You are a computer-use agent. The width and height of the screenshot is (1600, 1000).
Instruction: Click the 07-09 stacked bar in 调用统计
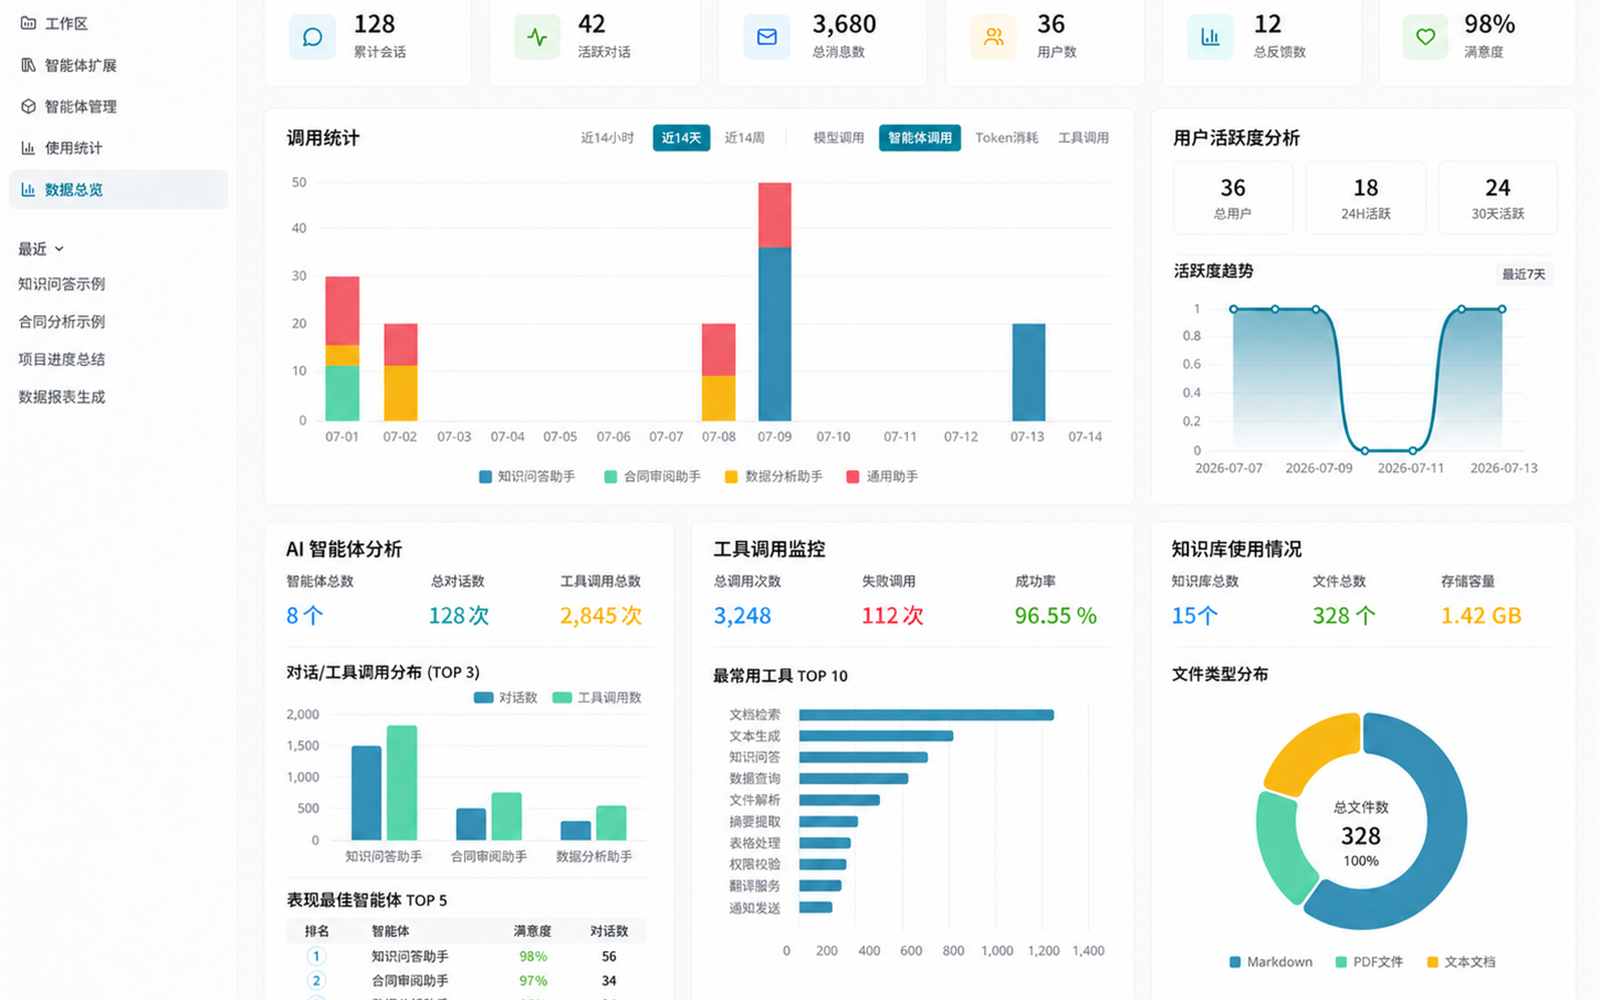775,302
